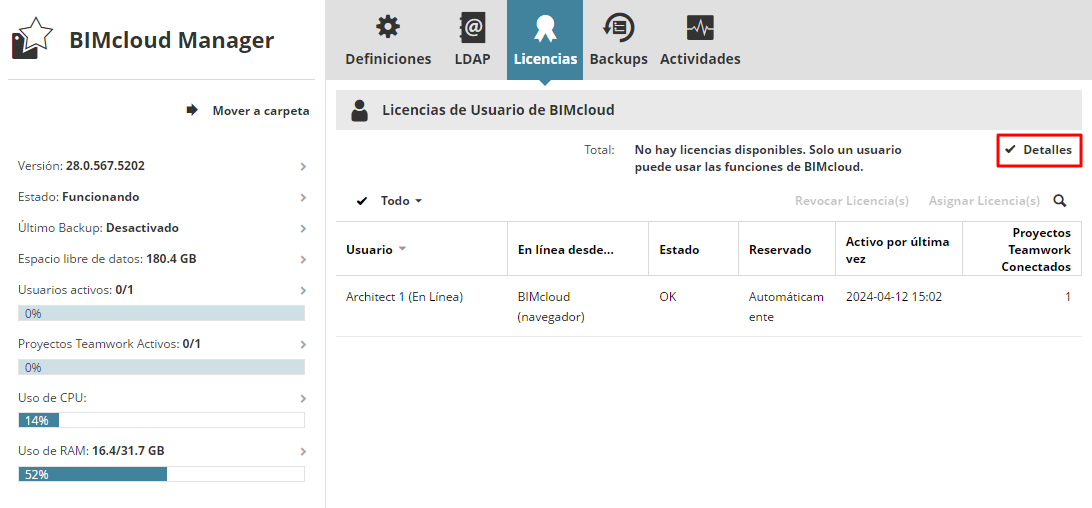Click the Último Backup: Desactivado text
The width and height of the screenshot is (1092, 508).
tap(98, 228)
